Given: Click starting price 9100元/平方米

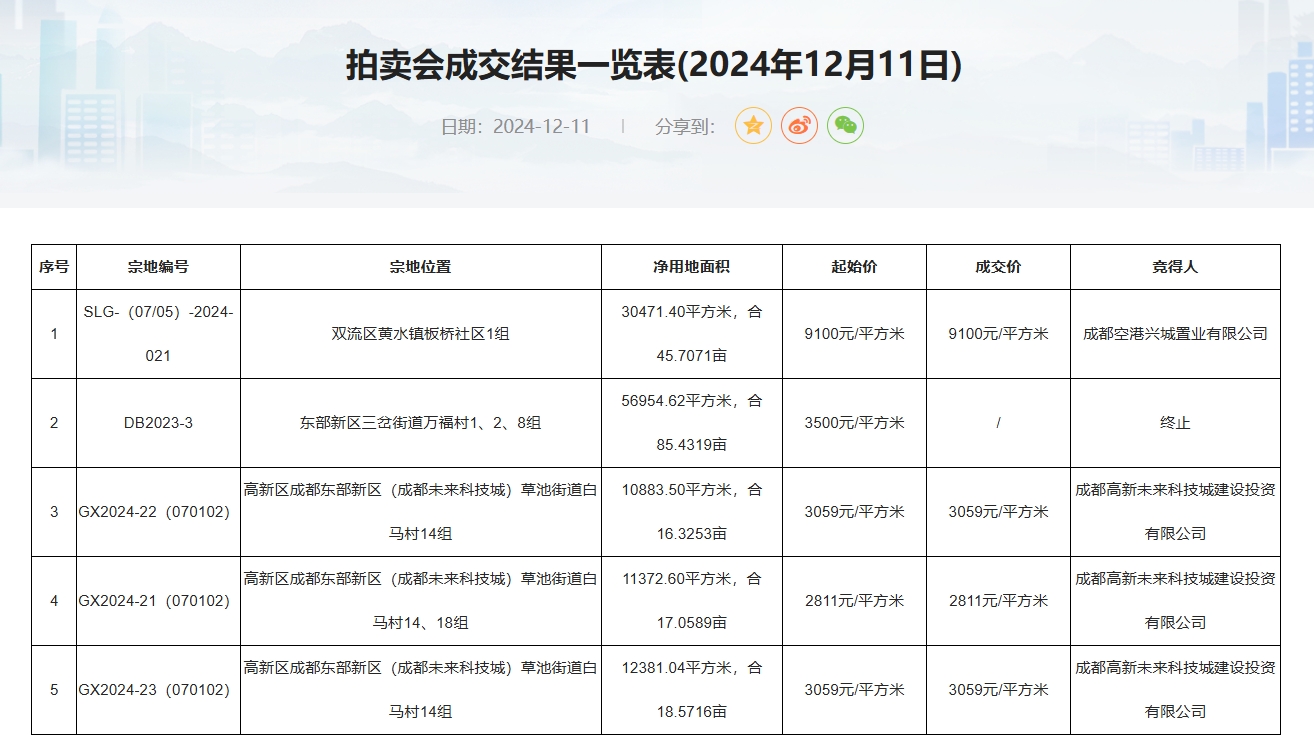Looking at the screenshot, I should [x=854, y=334].
